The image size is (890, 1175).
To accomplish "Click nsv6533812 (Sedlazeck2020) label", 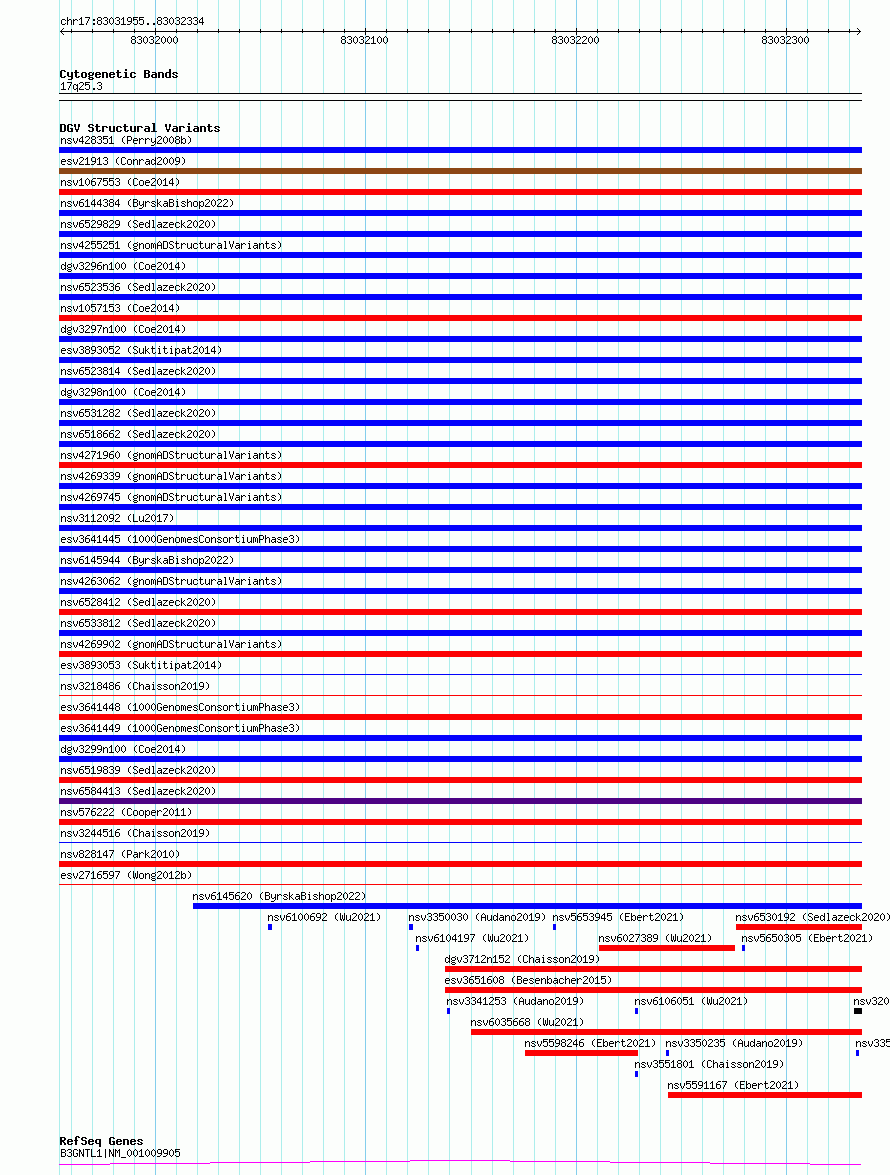I will point(138,623).
